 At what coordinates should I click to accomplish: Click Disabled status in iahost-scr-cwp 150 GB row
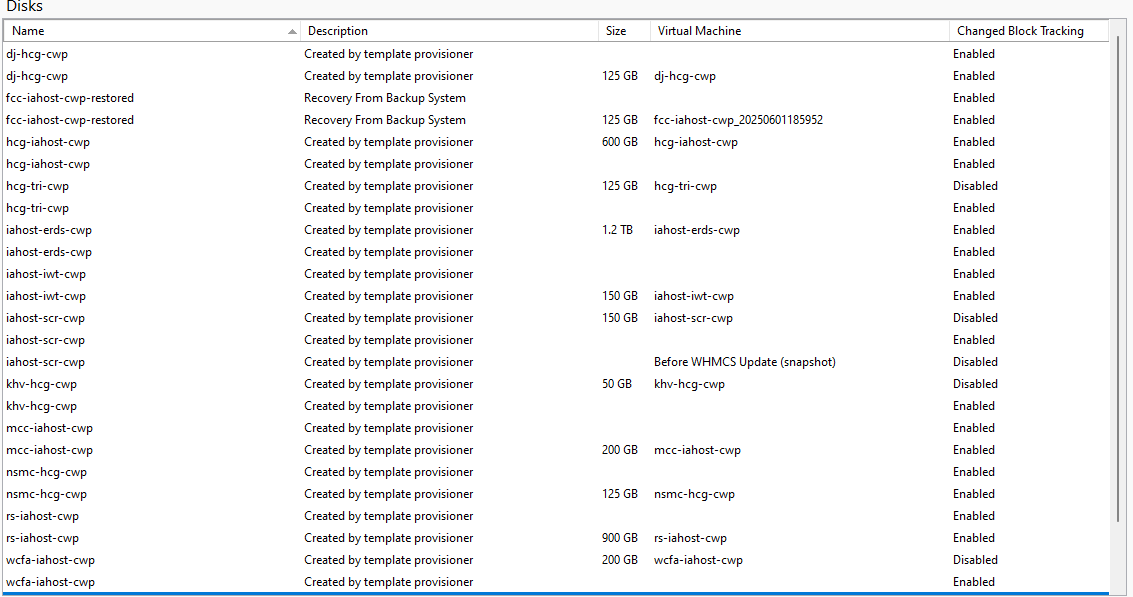click(x=975, y=318)
